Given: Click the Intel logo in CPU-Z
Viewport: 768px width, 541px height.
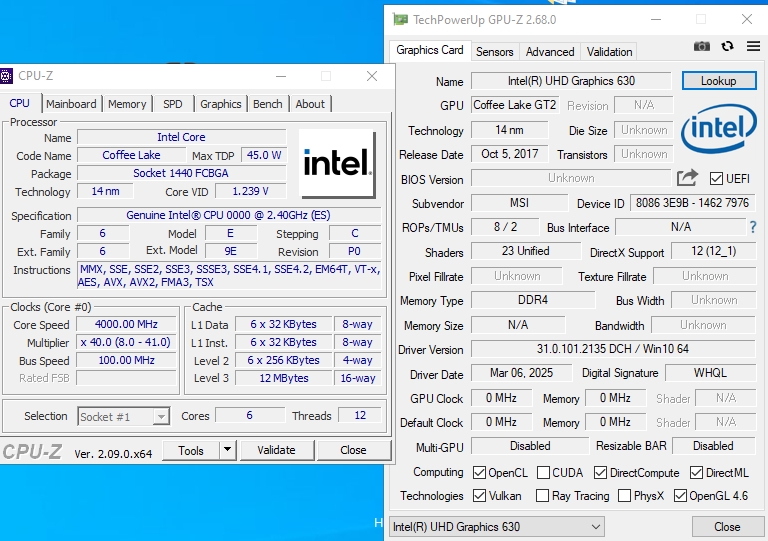Looking at the screenshot, I should coord(337,164).
